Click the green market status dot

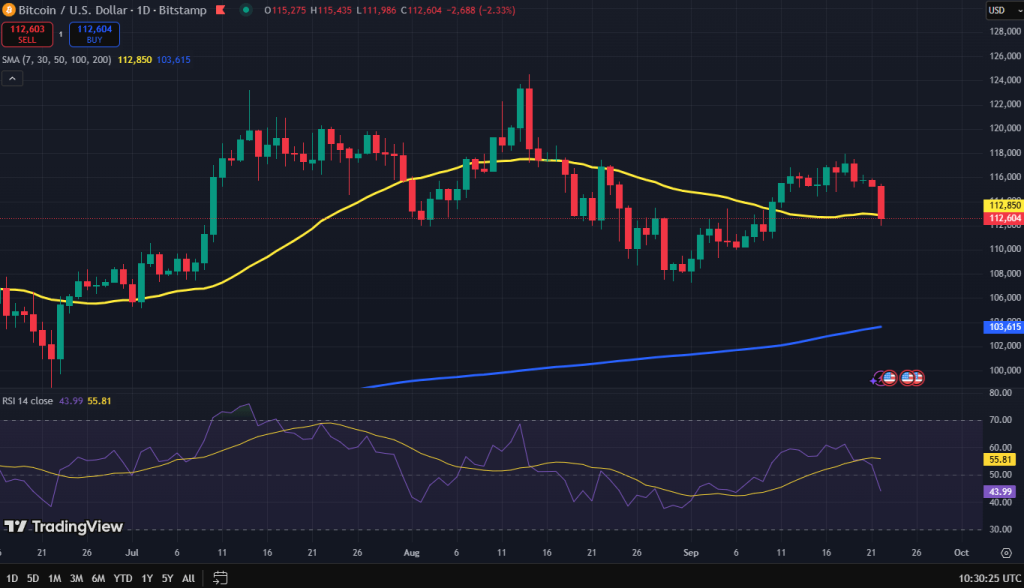point(245,10)
